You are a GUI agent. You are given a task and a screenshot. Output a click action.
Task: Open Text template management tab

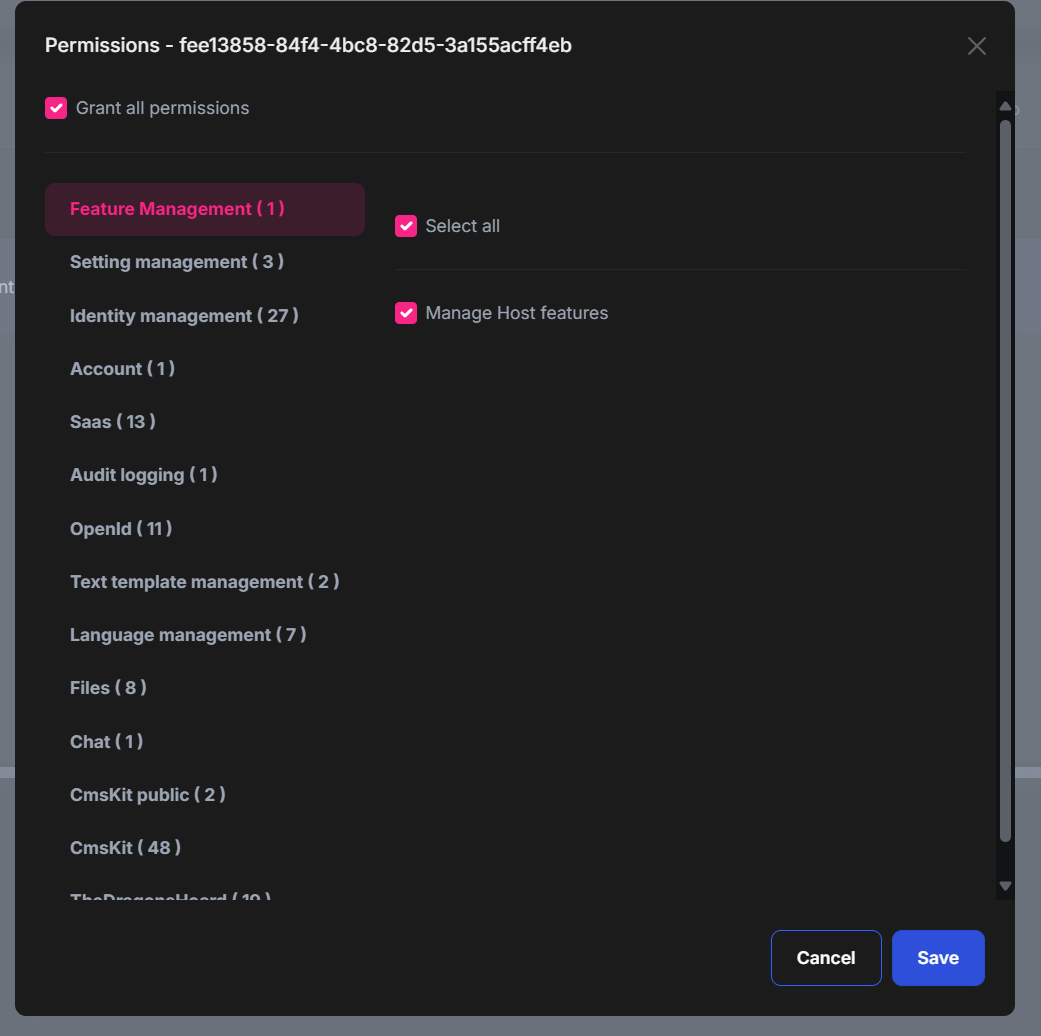(x=204, y=582)
